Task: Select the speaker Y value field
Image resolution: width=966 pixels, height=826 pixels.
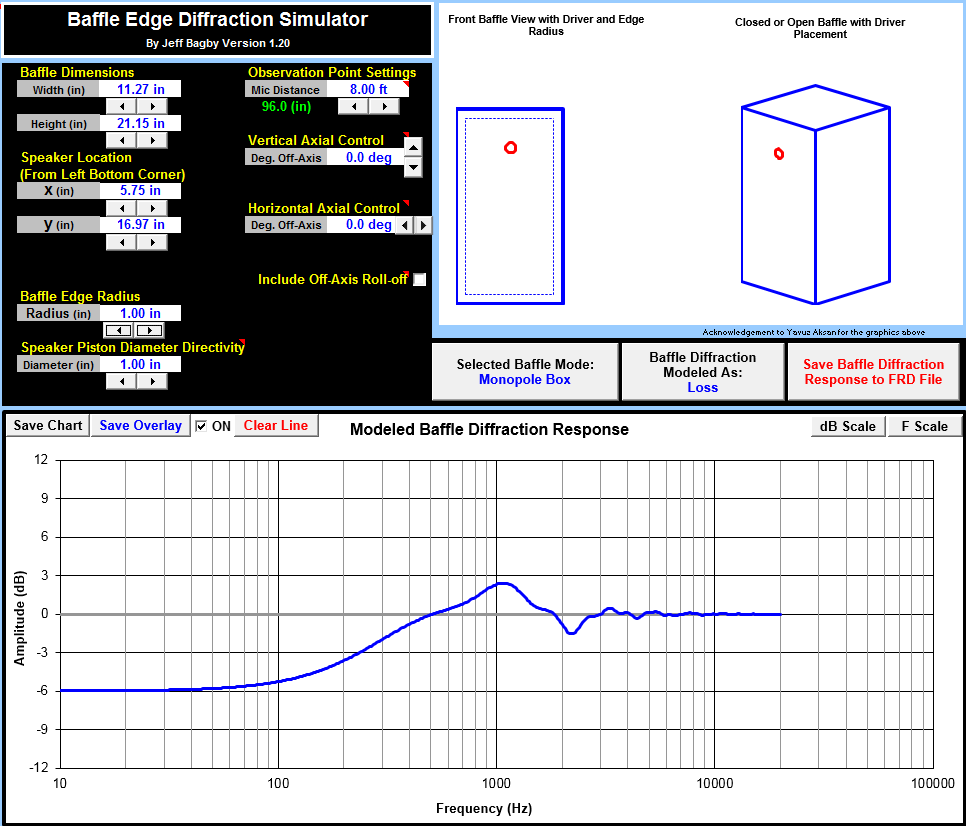Action: tap(140, 225)
